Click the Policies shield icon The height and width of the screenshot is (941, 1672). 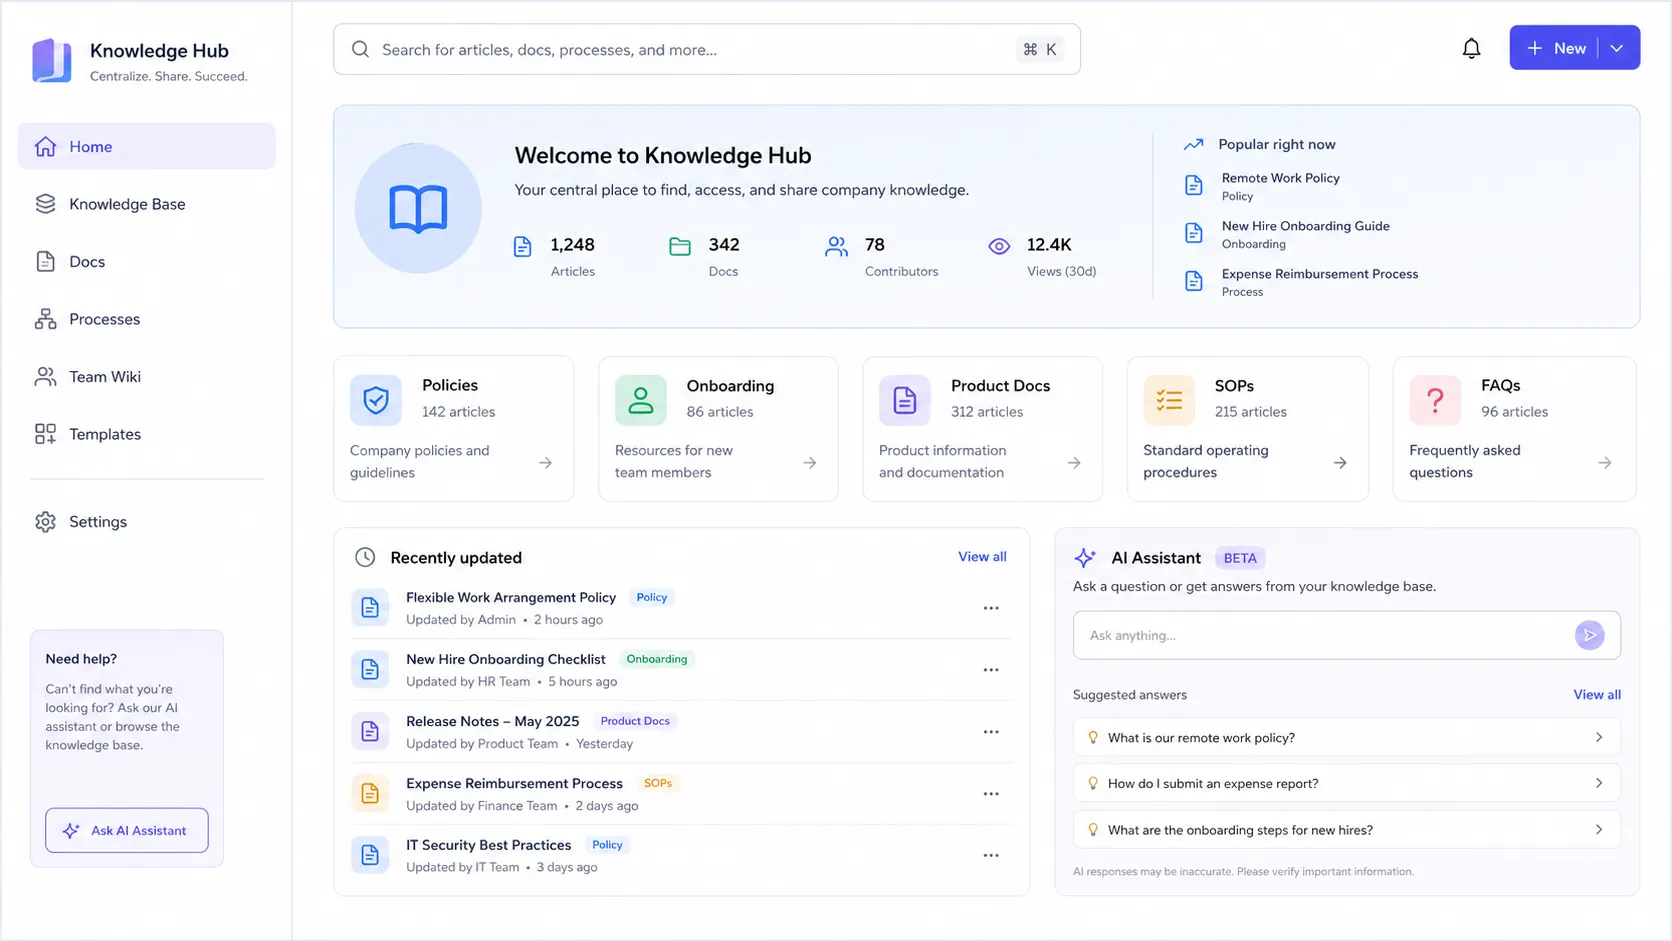376,400
